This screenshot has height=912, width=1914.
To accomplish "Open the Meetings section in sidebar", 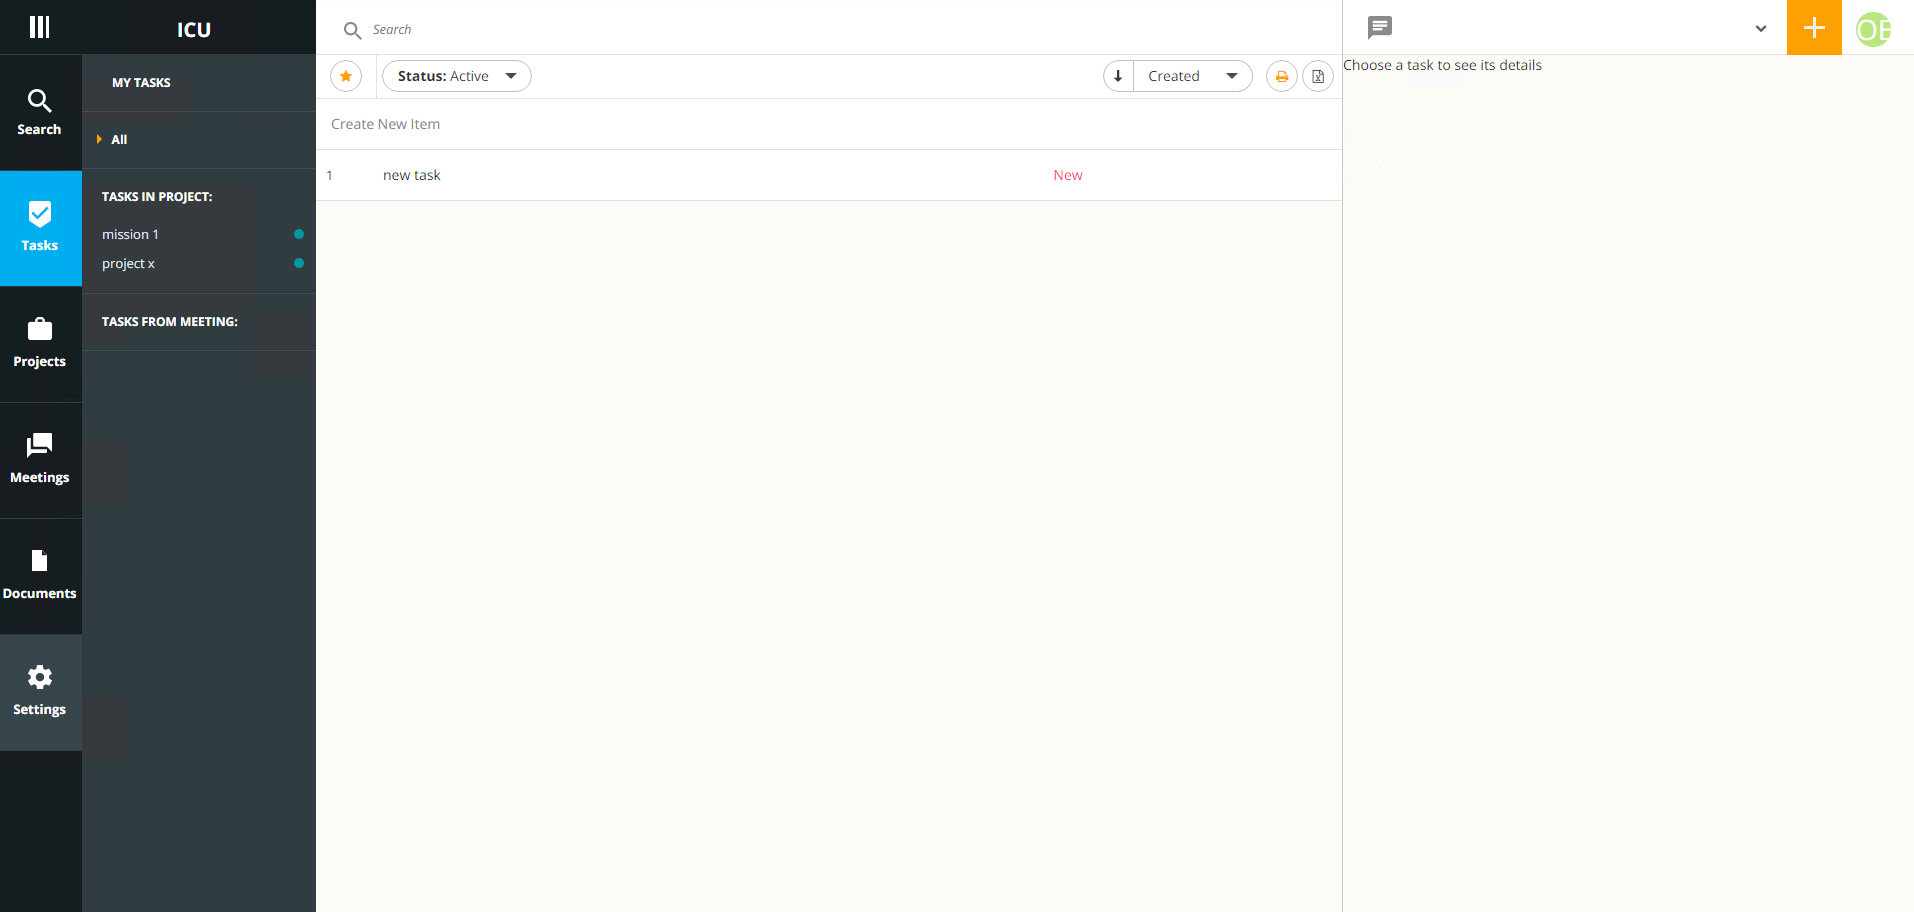I will point(40,460).
